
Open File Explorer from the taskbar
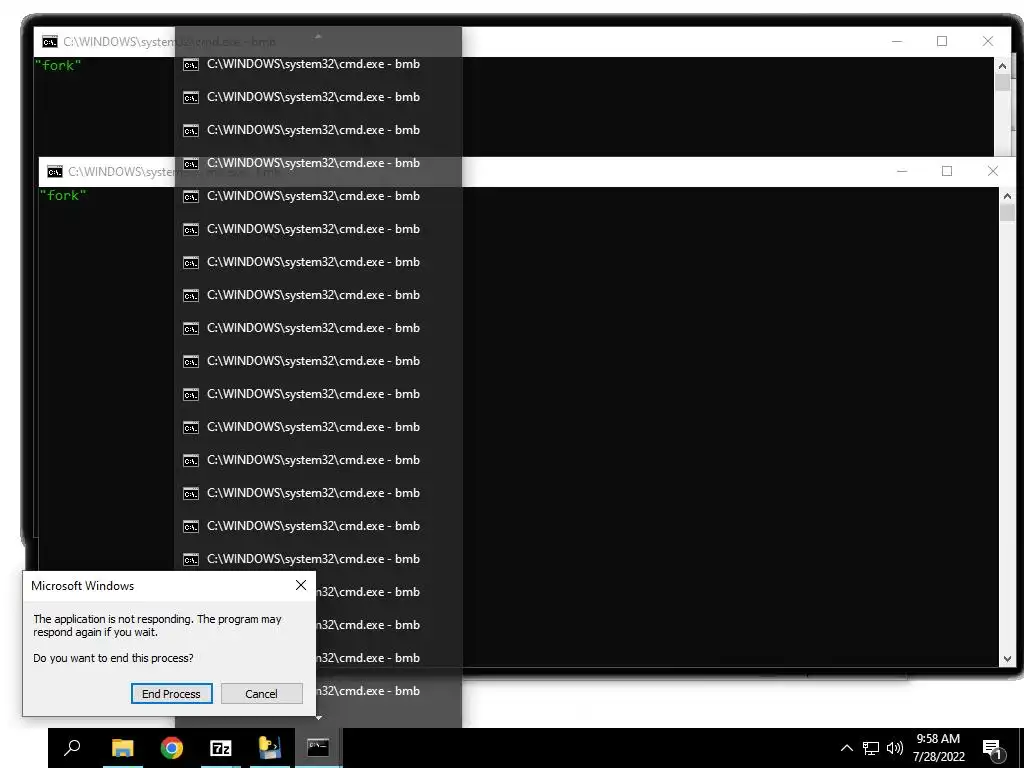click(x=122, y=748)
